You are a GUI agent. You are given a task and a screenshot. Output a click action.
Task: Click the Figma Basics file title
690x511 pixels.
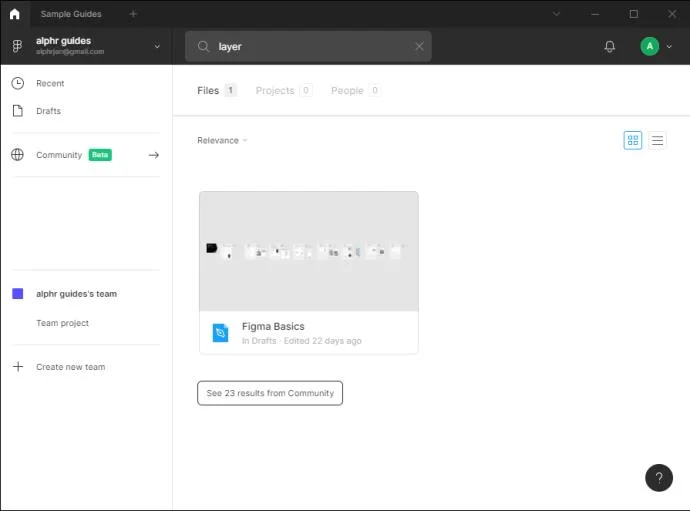[x=273, y=326]
